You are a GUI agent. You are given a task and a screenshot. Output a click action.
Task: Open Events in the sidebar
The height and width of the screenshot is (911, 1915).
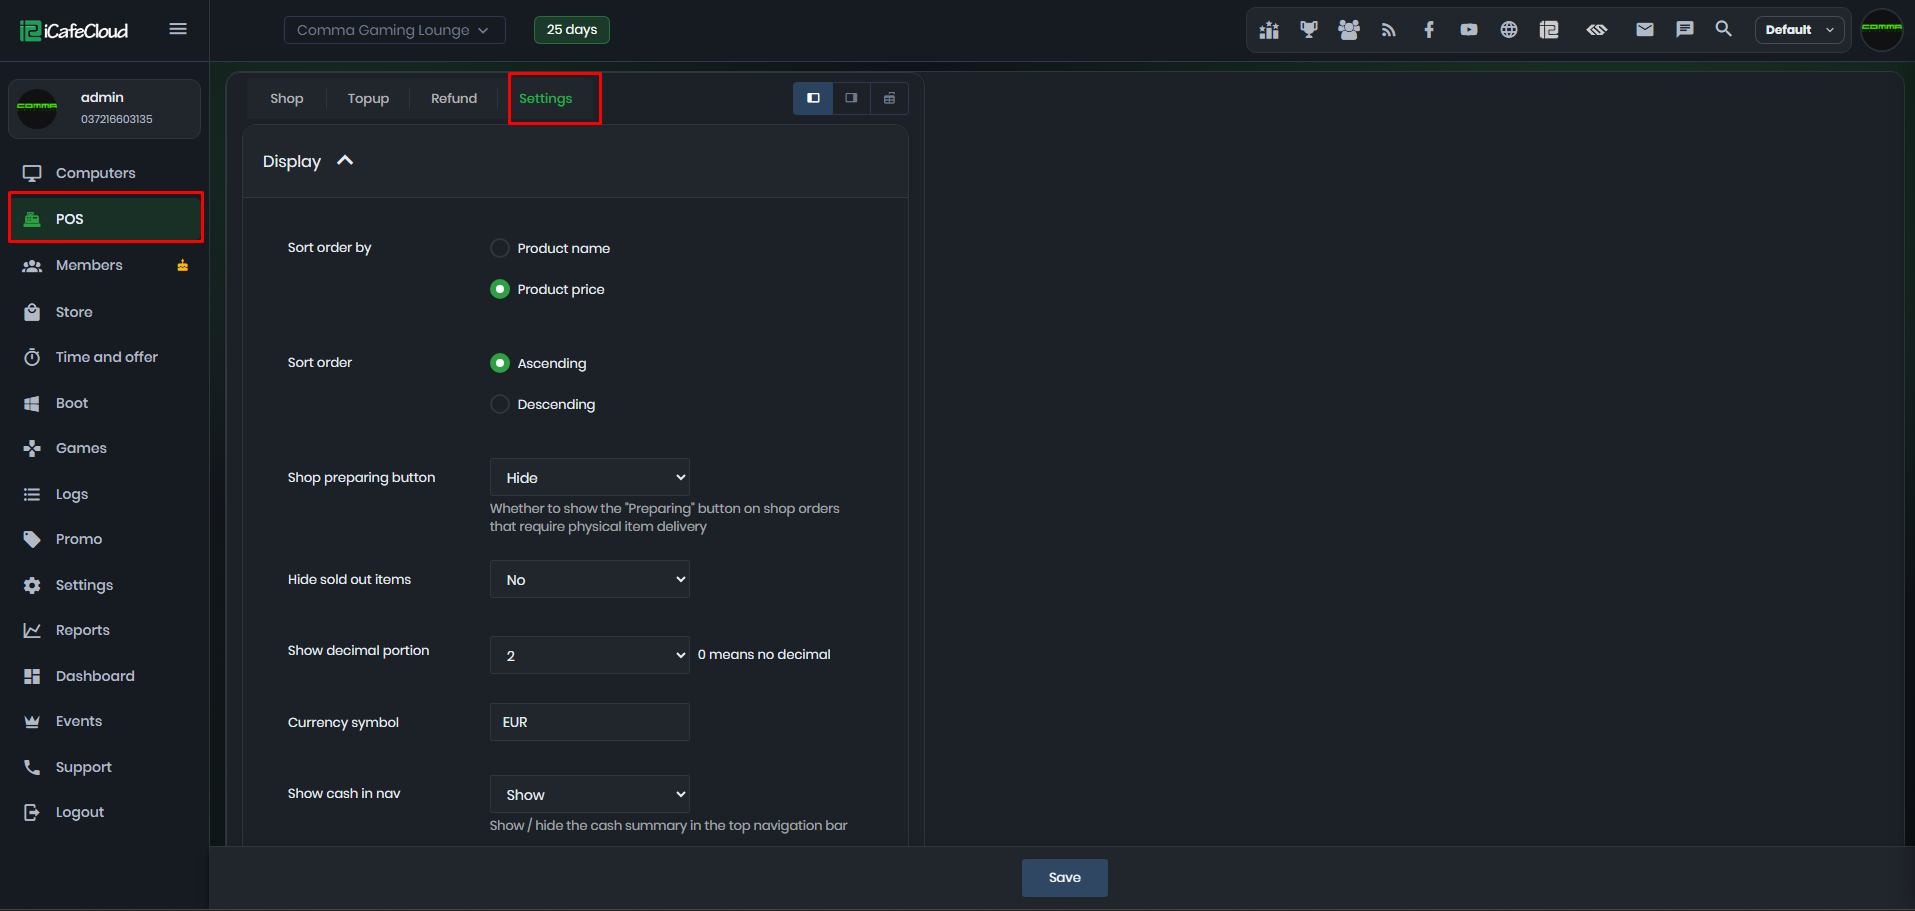[x=105, y=721]
